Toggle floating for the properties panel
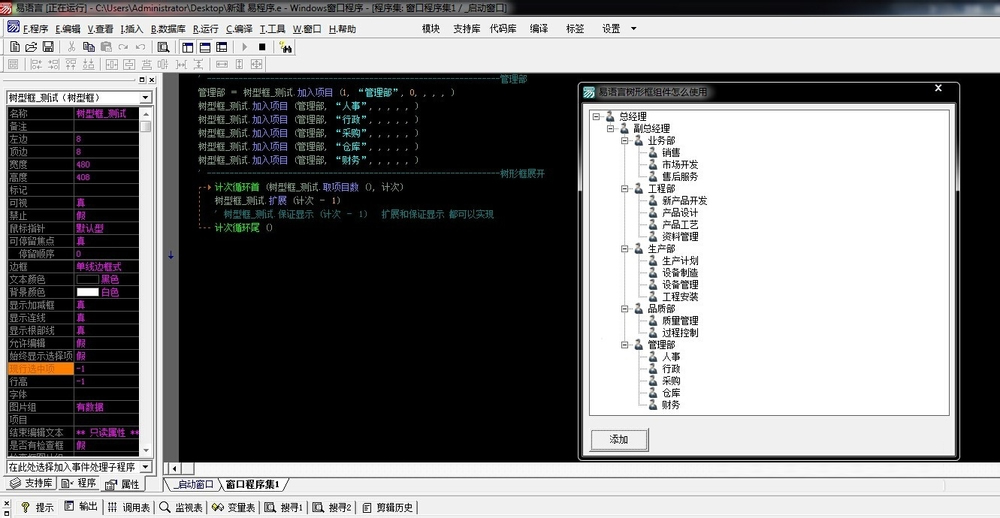The image size is (1000, 518). click(142, 80)
